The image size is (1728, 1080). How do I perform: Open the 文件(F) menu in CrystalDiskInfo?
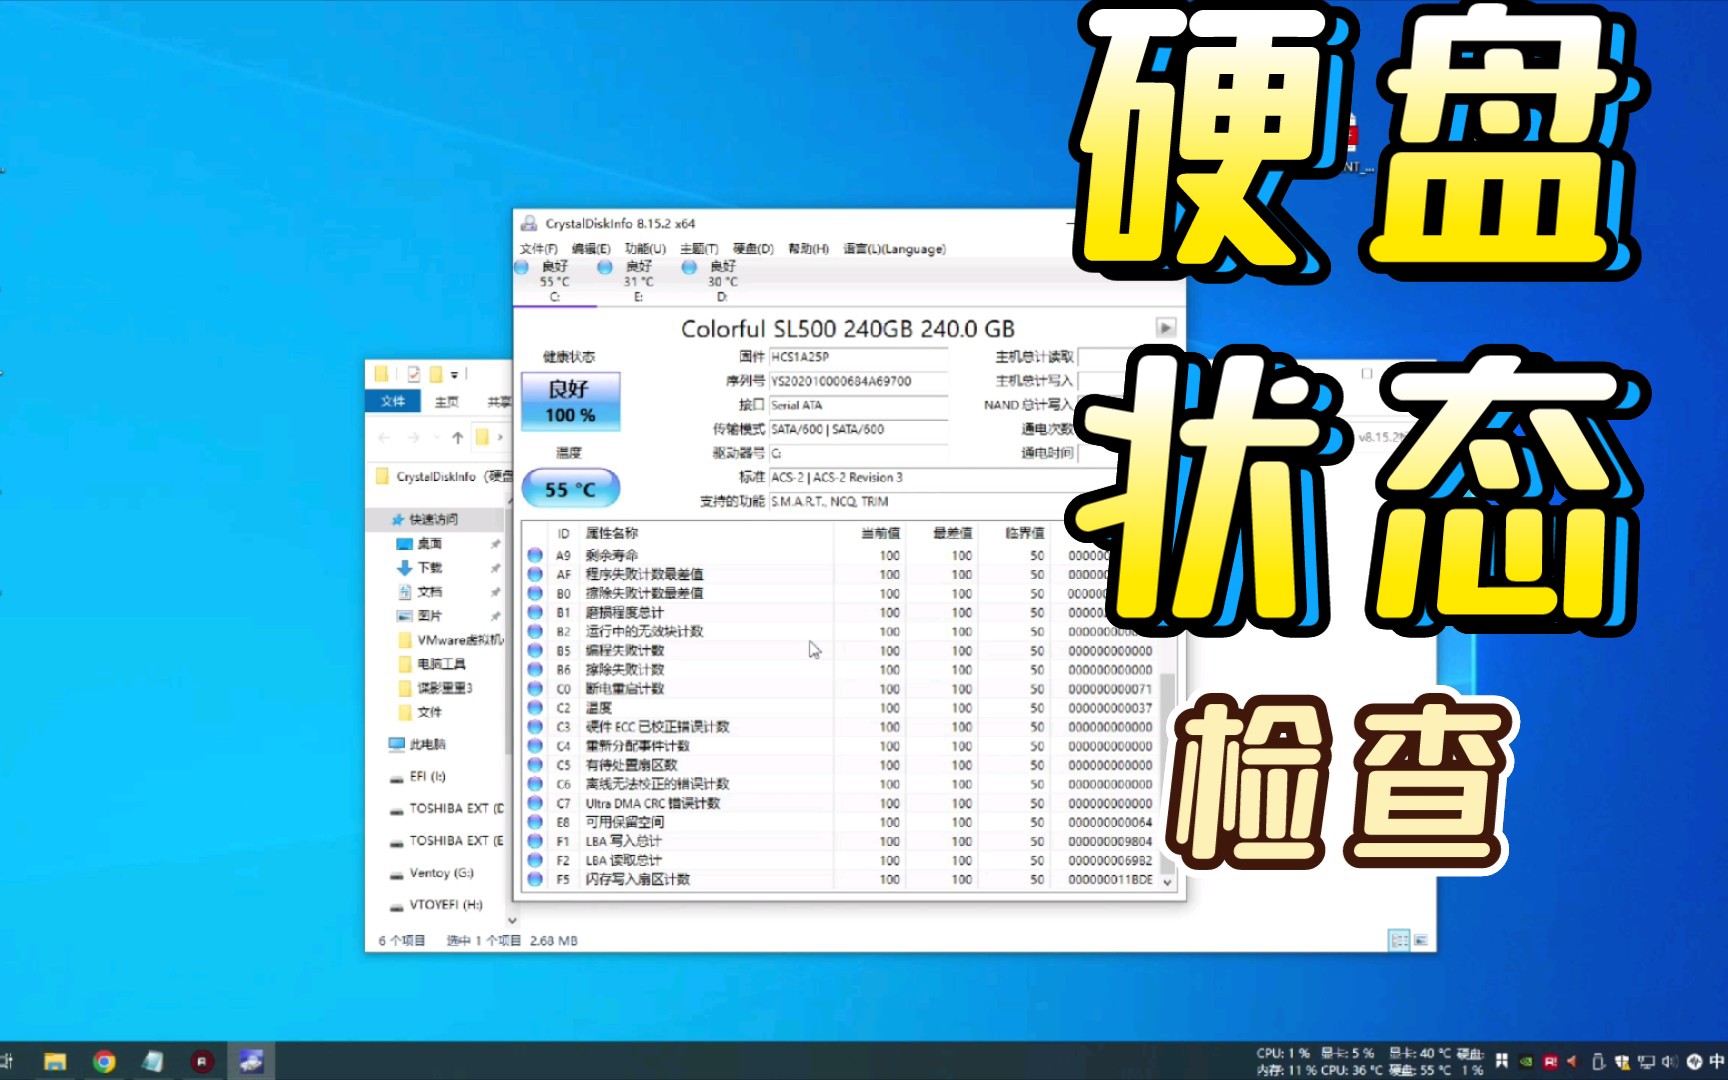point(538,249)
